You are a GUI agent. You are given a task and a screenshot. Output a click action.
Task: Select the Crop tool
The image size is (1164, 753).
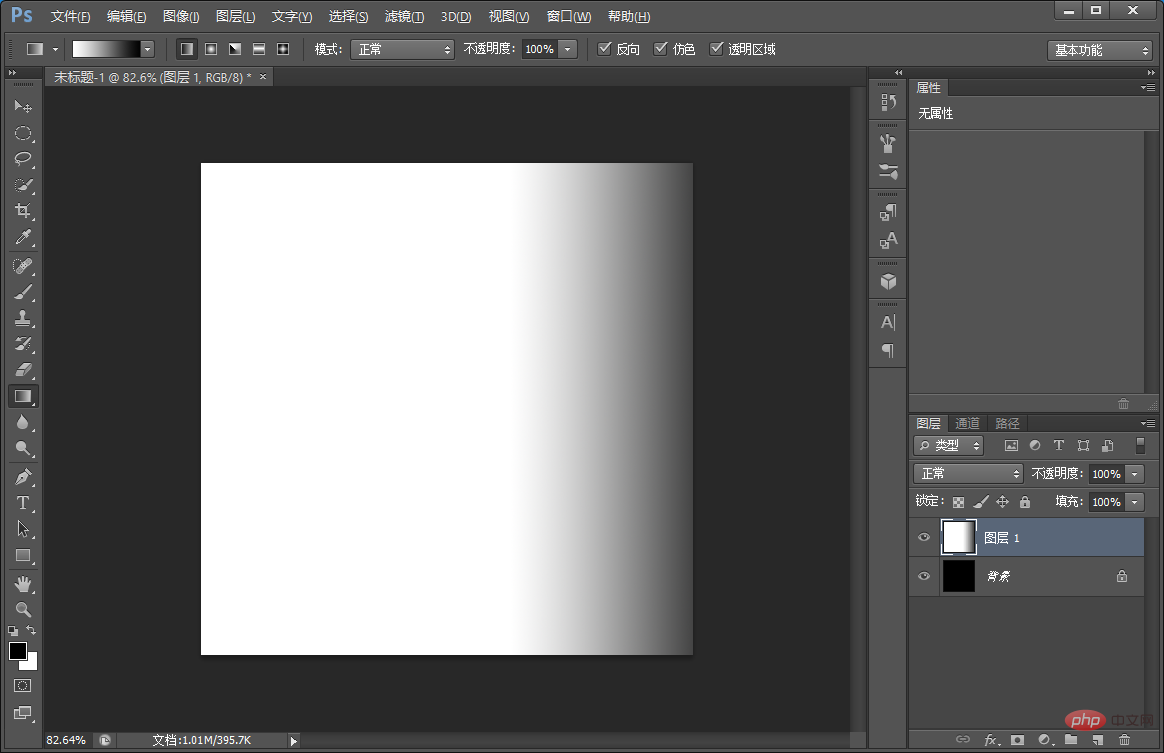click(23, 211)
